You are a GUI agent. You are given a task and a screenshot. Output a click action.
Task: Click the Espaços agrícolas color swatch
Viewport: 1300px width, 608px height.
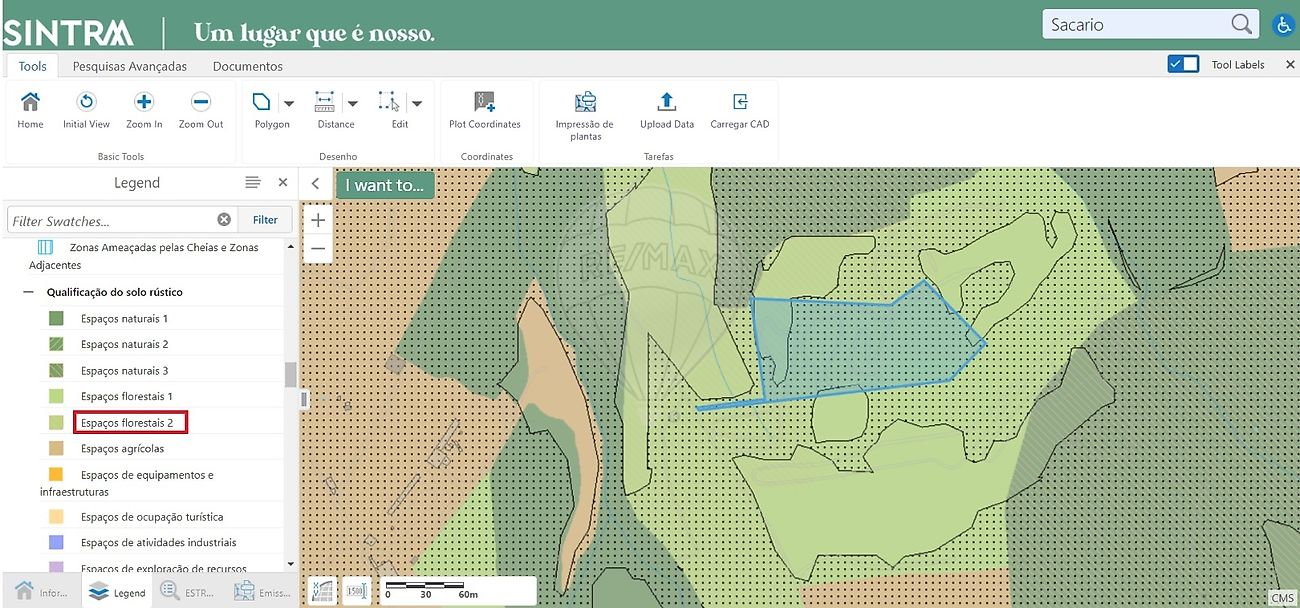click(57, 449)
